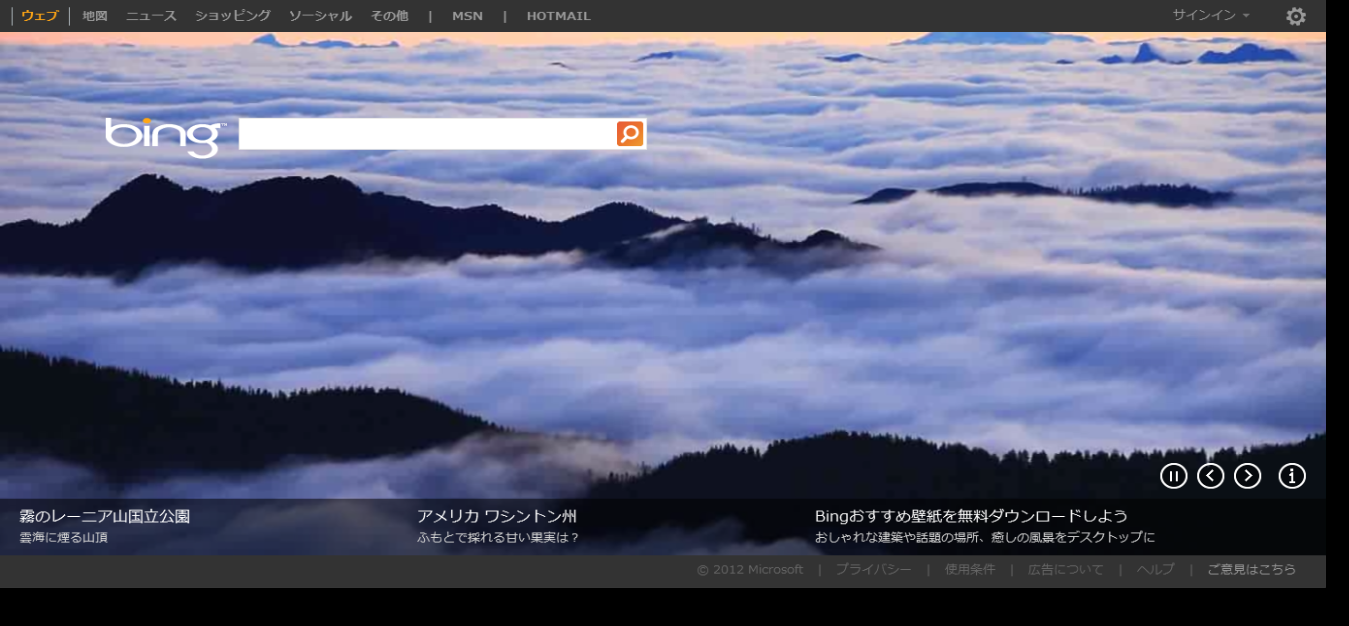Screen dimensions: 1349x626
Task: Open the 霧のレーニア山国立公園 caption
Action: (105, 517)
